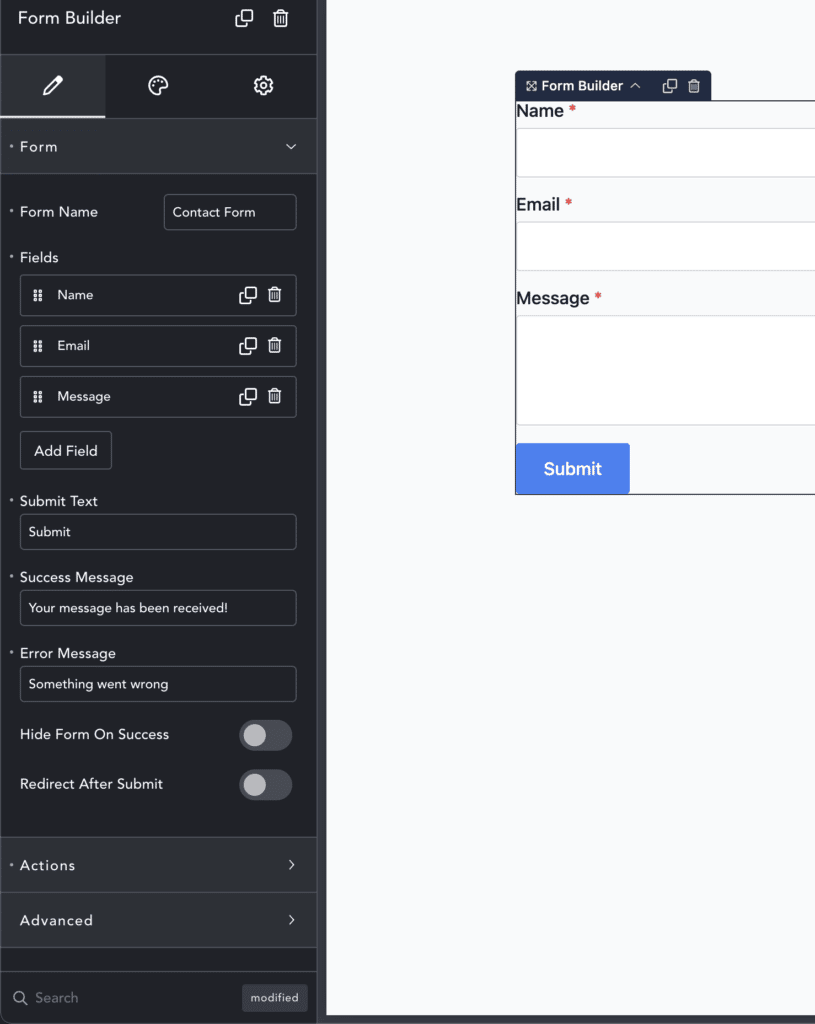The image size is (815, 1024).
Task: Toggle Hide Form On Success
Action: [x=266, y=735]
